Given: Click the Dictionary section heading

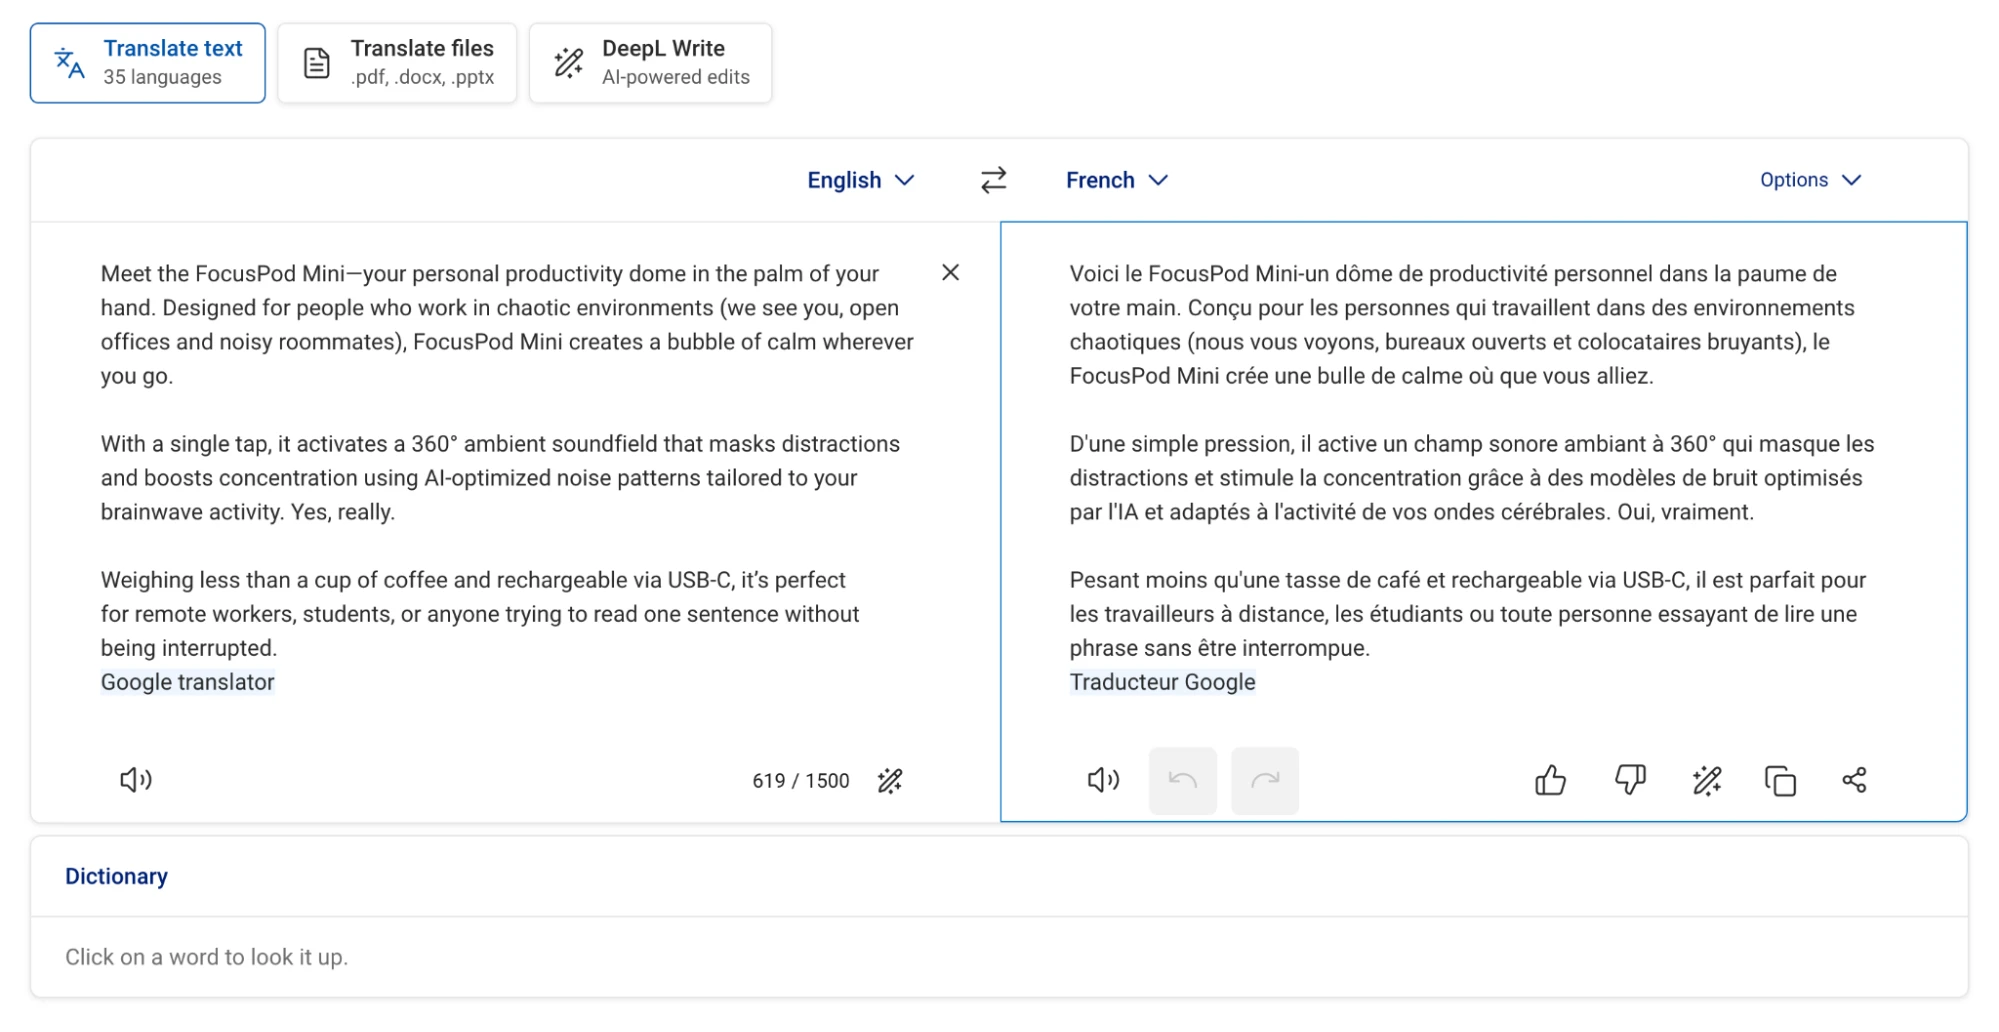Looking at the screenshot, I should (116, 877).
